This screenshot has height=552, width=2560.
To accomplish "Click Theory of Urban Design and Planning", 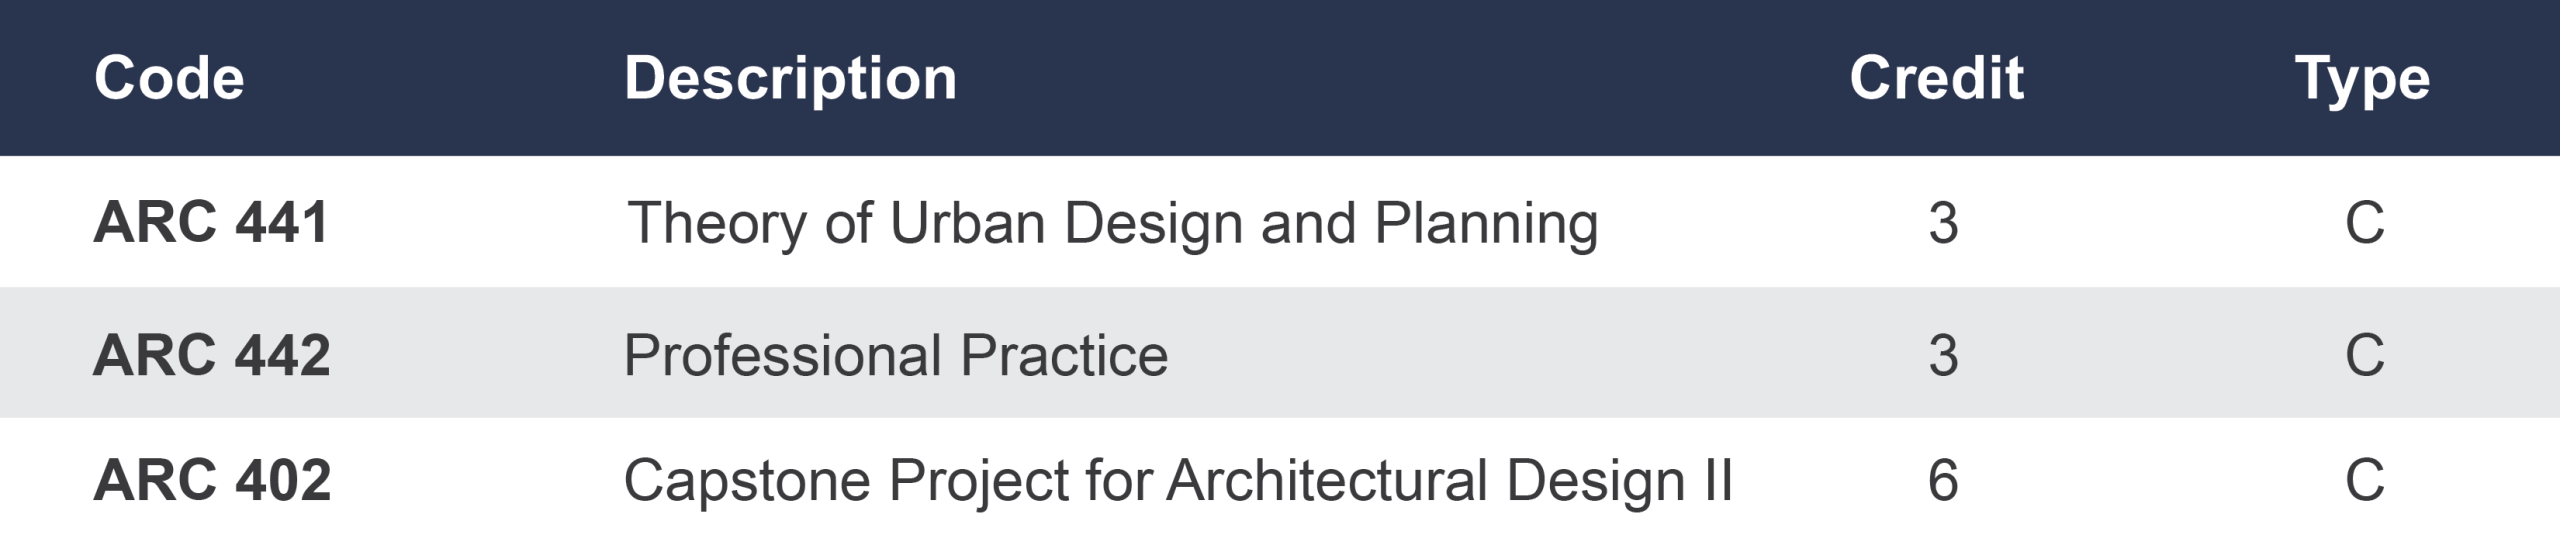I will pos(1112,222).
